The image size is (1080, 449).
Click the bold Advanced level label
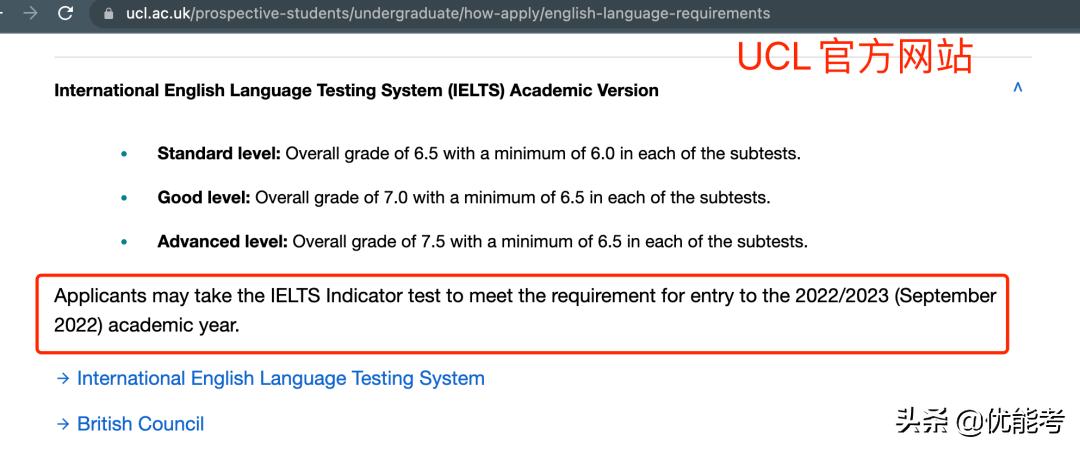[222, 242]
